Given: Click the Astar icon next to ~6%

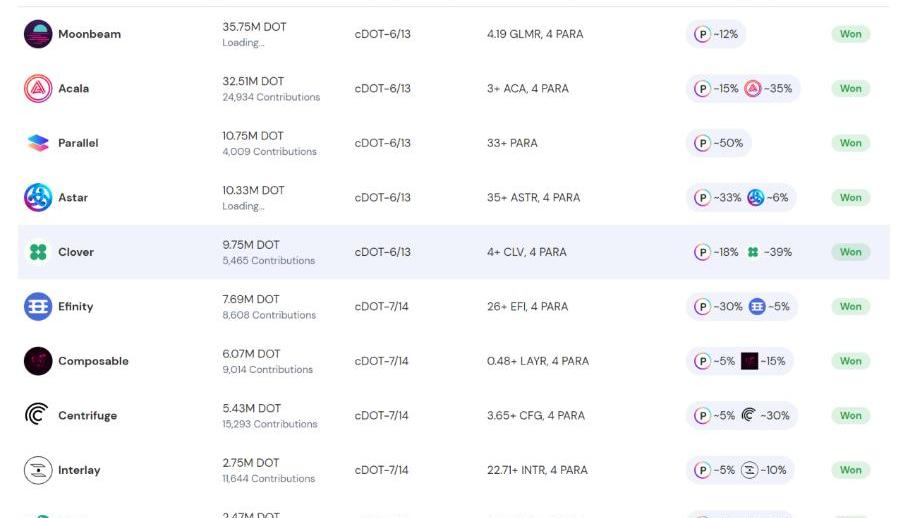Looking at the screenshot, I should 756,198.
